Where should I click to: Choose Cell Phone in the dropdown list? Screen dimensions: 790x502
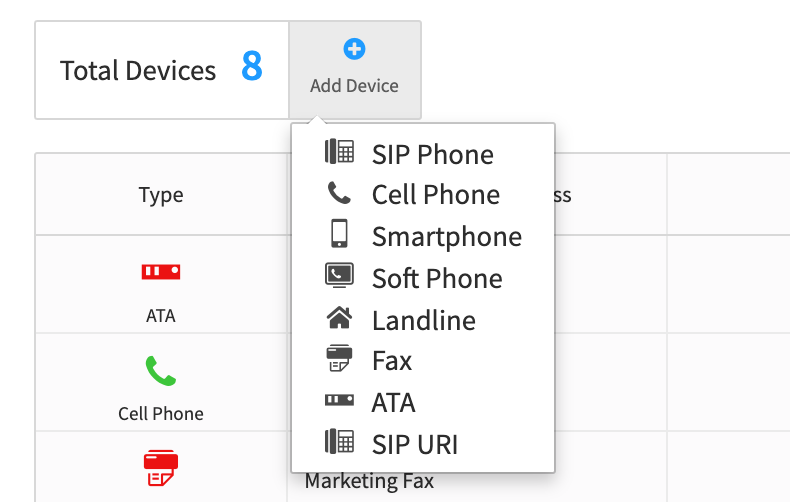[x=436, y=195]
